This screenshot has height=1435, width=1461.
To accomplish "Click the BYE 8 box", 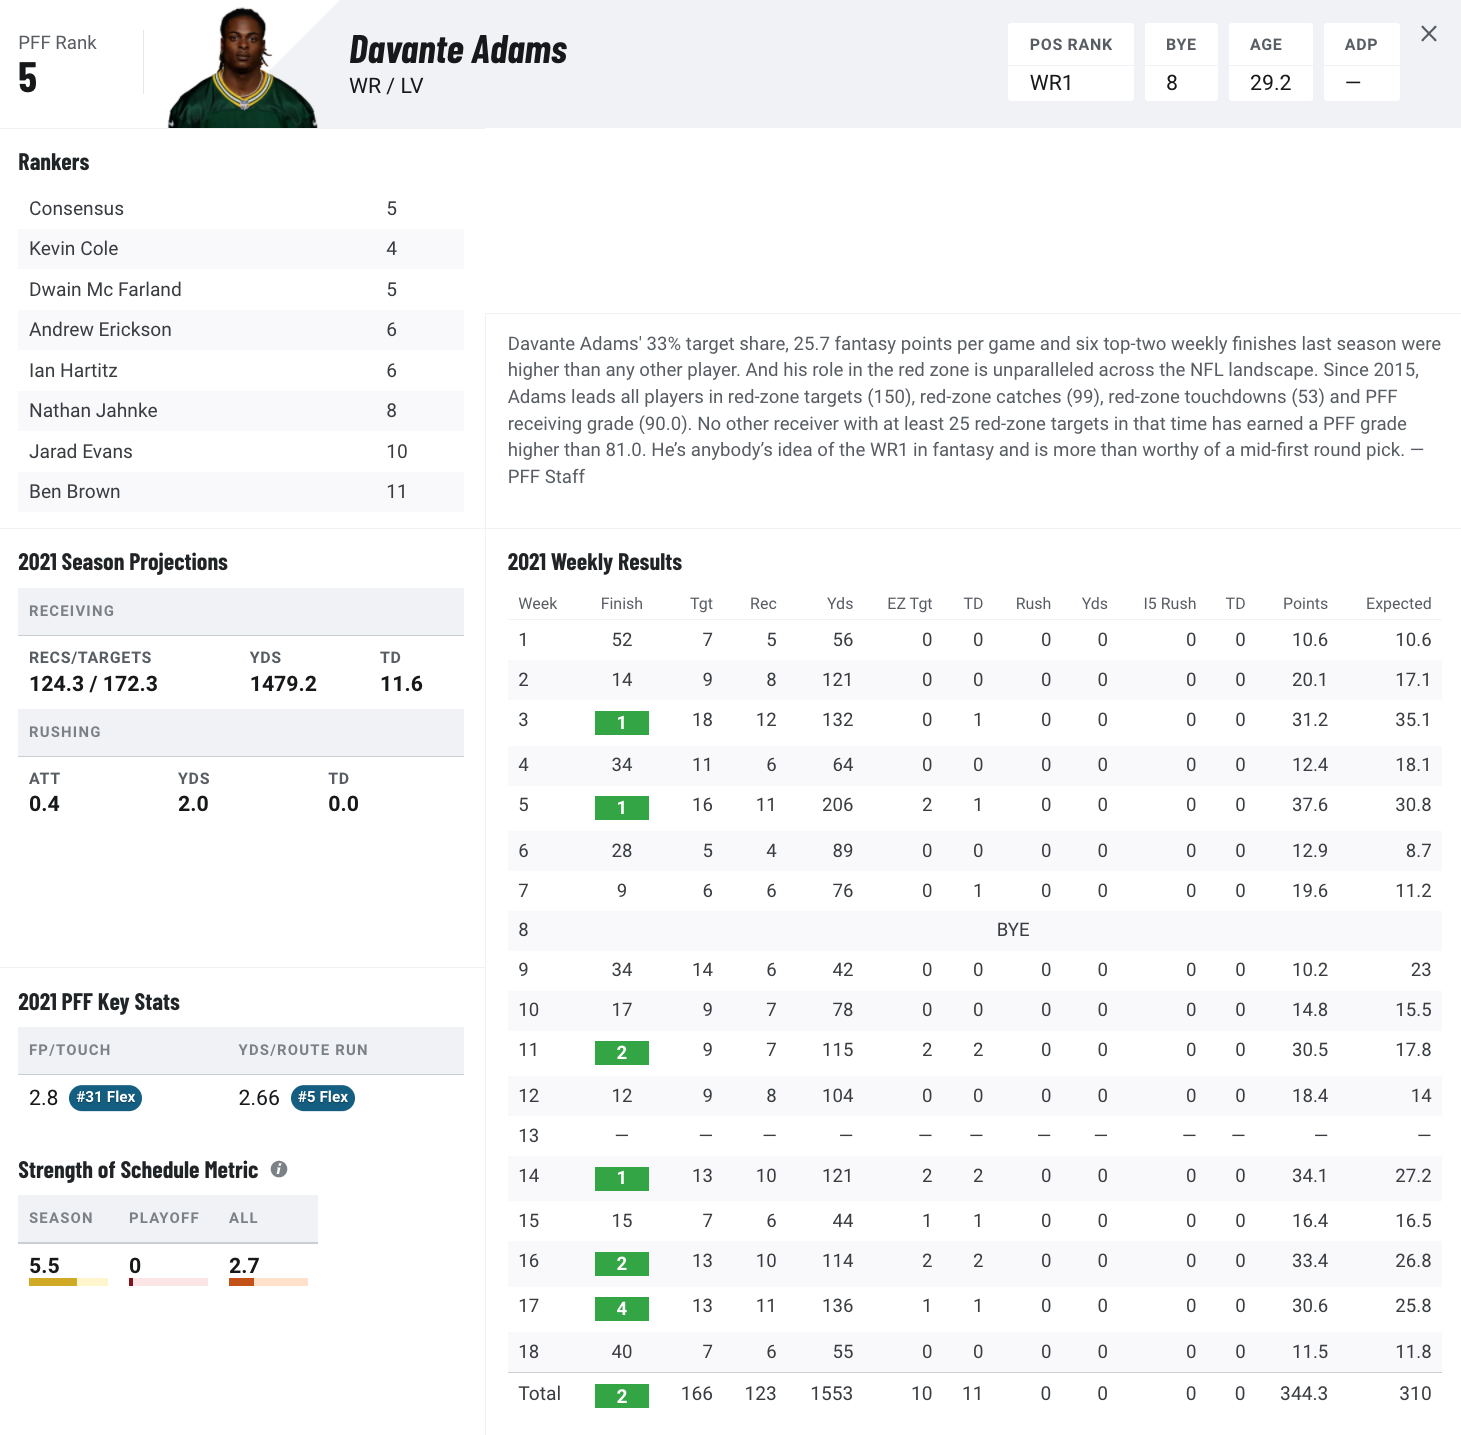I will point(1181,62).
